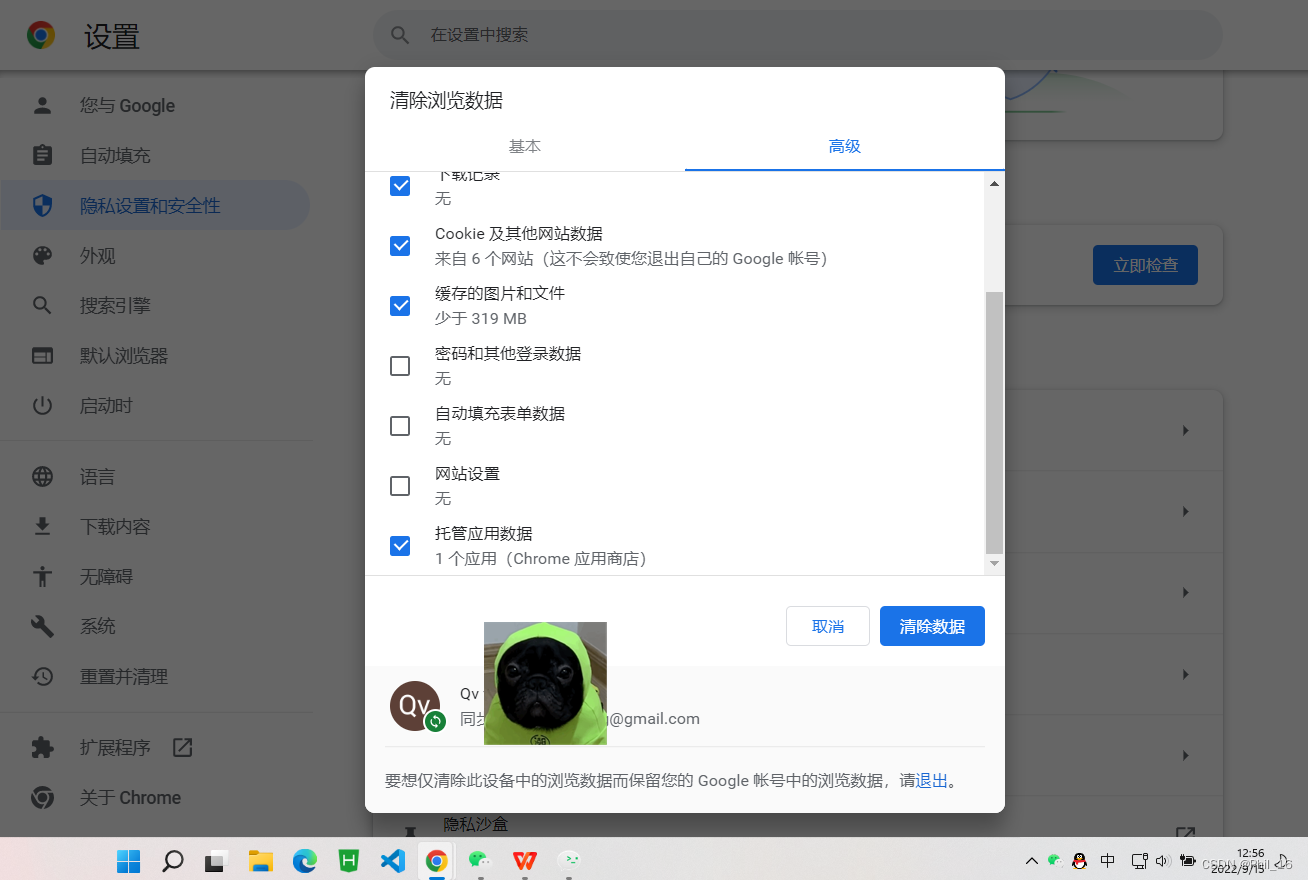Click the 退出 link
The height and width of the screenshot is (880, 1308).
pyautogui.click(x=932, y=780)
